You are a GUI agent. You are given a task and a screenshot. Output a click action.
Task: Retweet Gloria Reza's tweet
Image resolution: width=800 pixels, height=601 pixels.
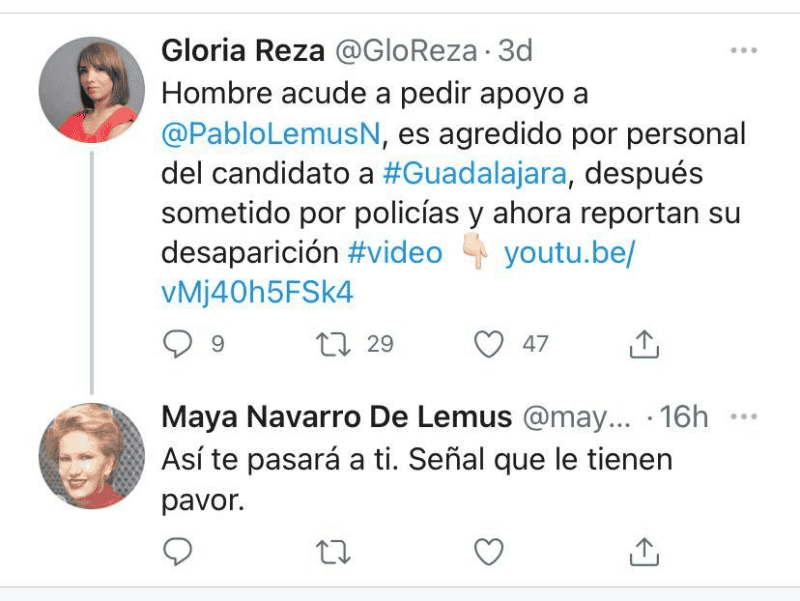[329, 344]
